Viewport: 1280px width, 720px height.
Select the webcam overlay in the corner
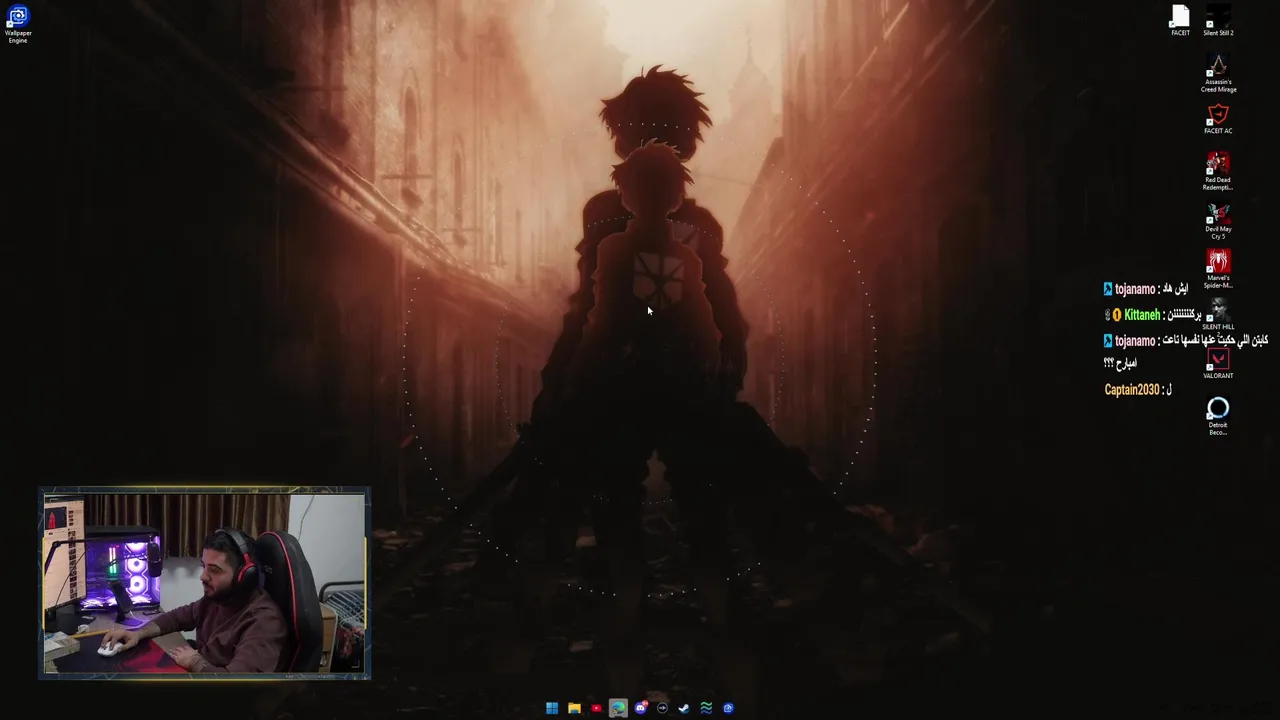pos(204,584)
